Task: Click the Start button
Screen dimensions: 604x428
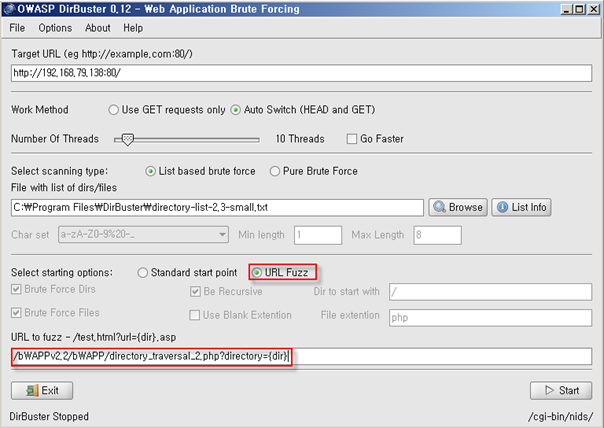Action: pos(561,391)
